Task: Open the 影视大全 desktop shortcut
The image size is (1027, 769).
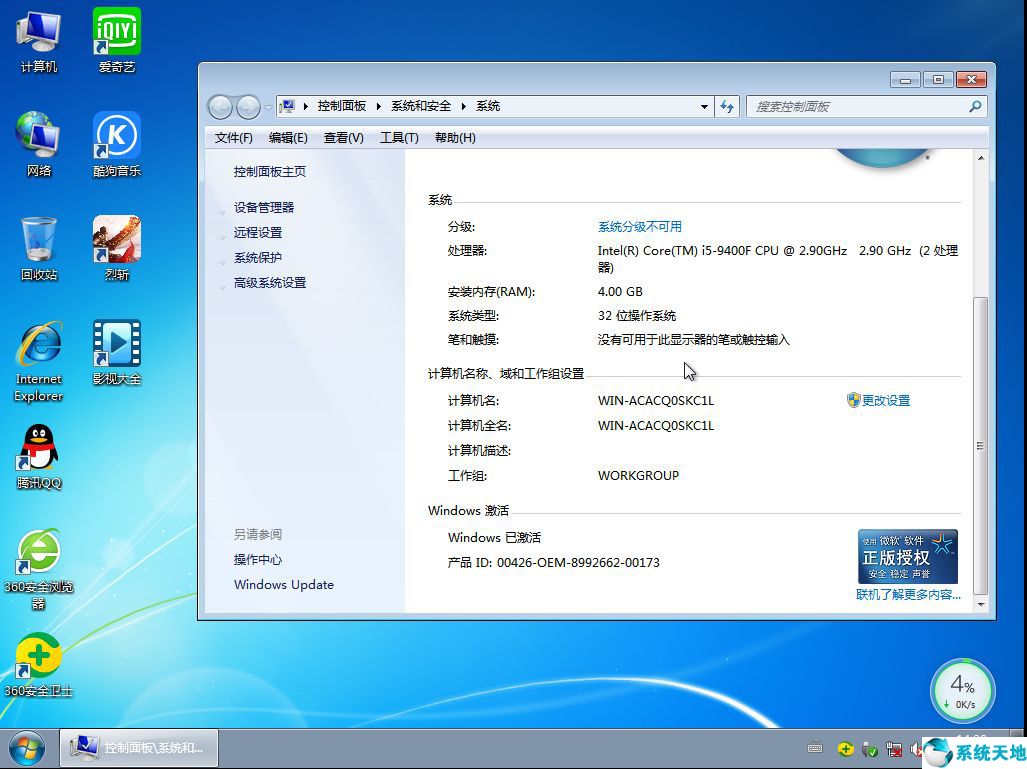Action: click(x=117, y=352)
